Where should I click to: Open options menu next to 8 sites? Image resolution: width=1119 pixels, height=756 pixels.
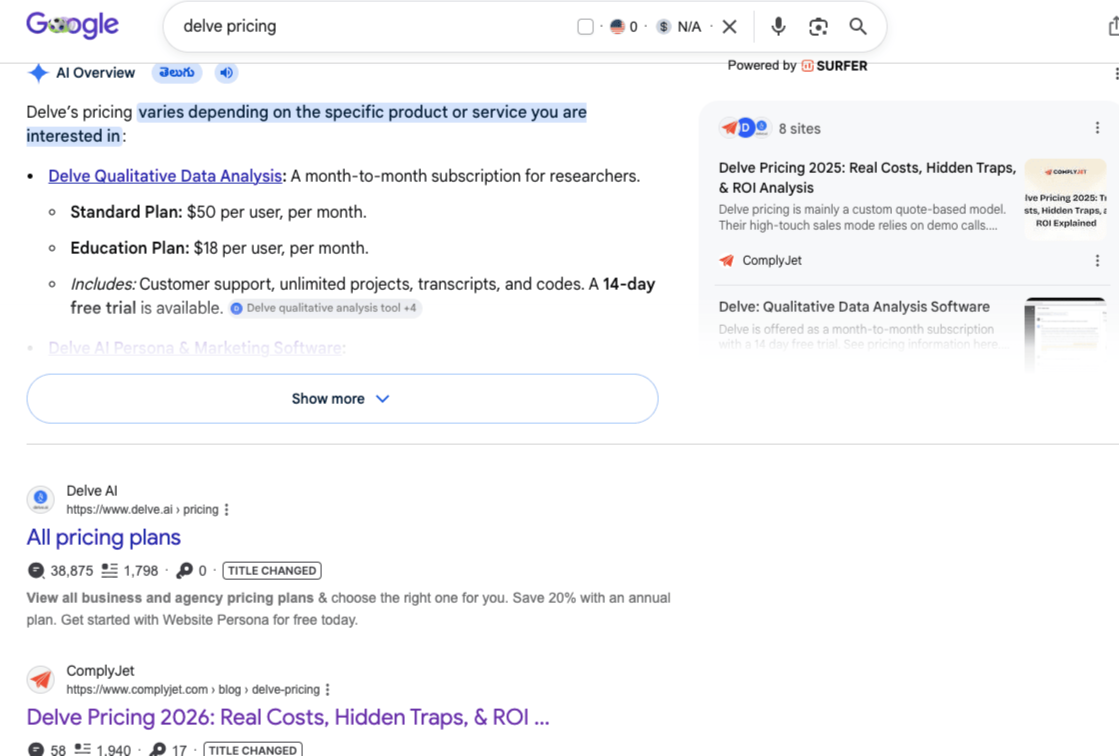pos(1097,128)
